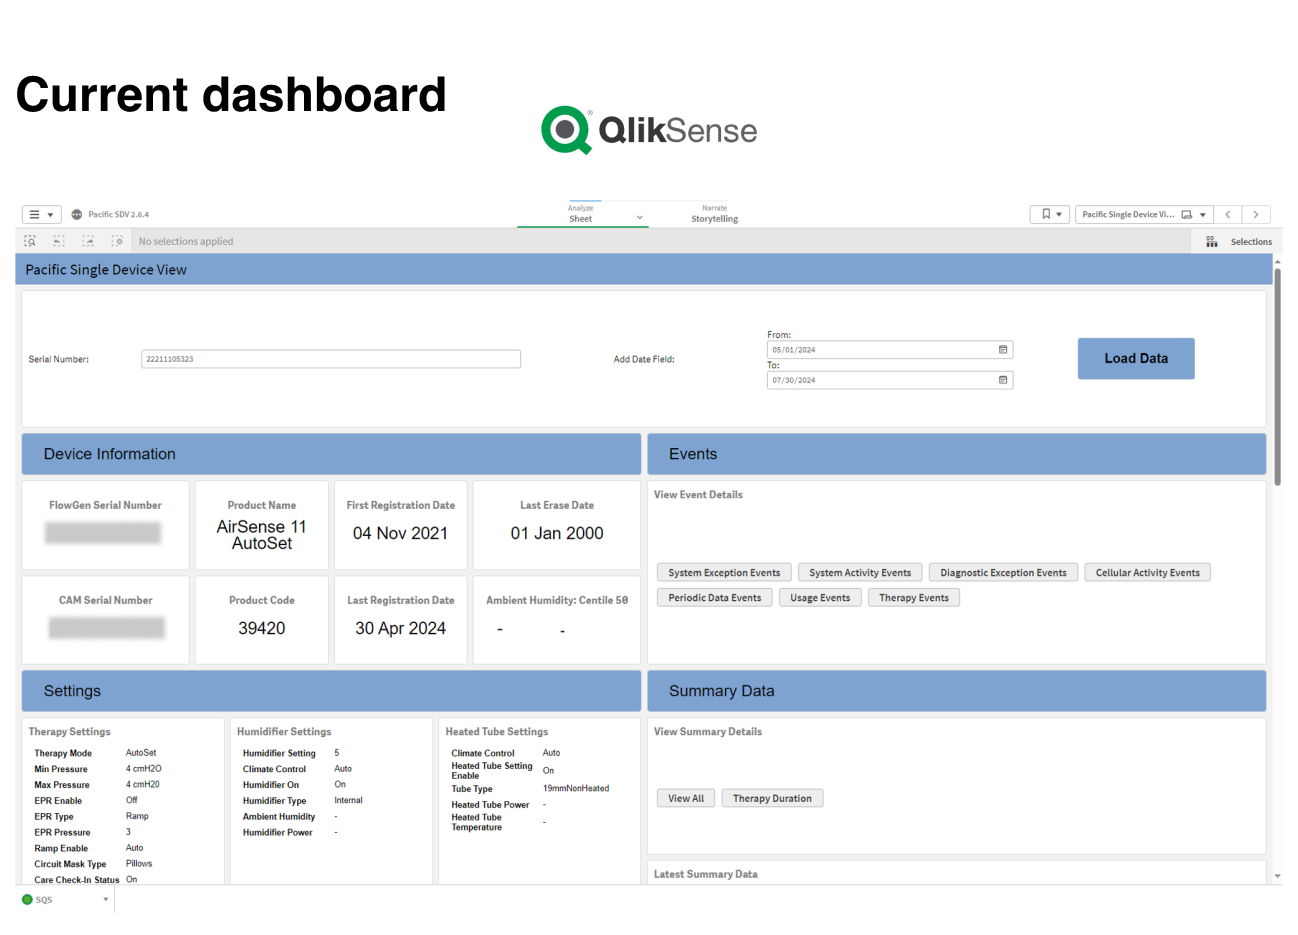
Task: Go to the next sheet
Action: (1256, 214)
